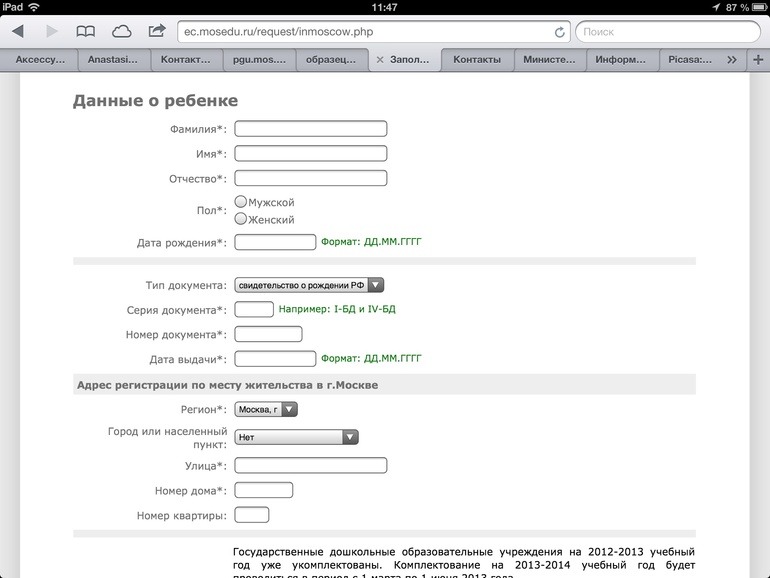The height and width of the screenshot is (578, 770).
Task: Switch to the Picasa tab
Action: (x=690, y=60)
